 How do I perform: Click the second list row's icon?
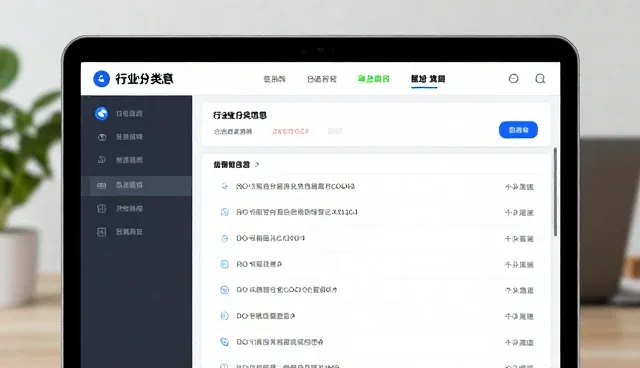tap(224, 212)
